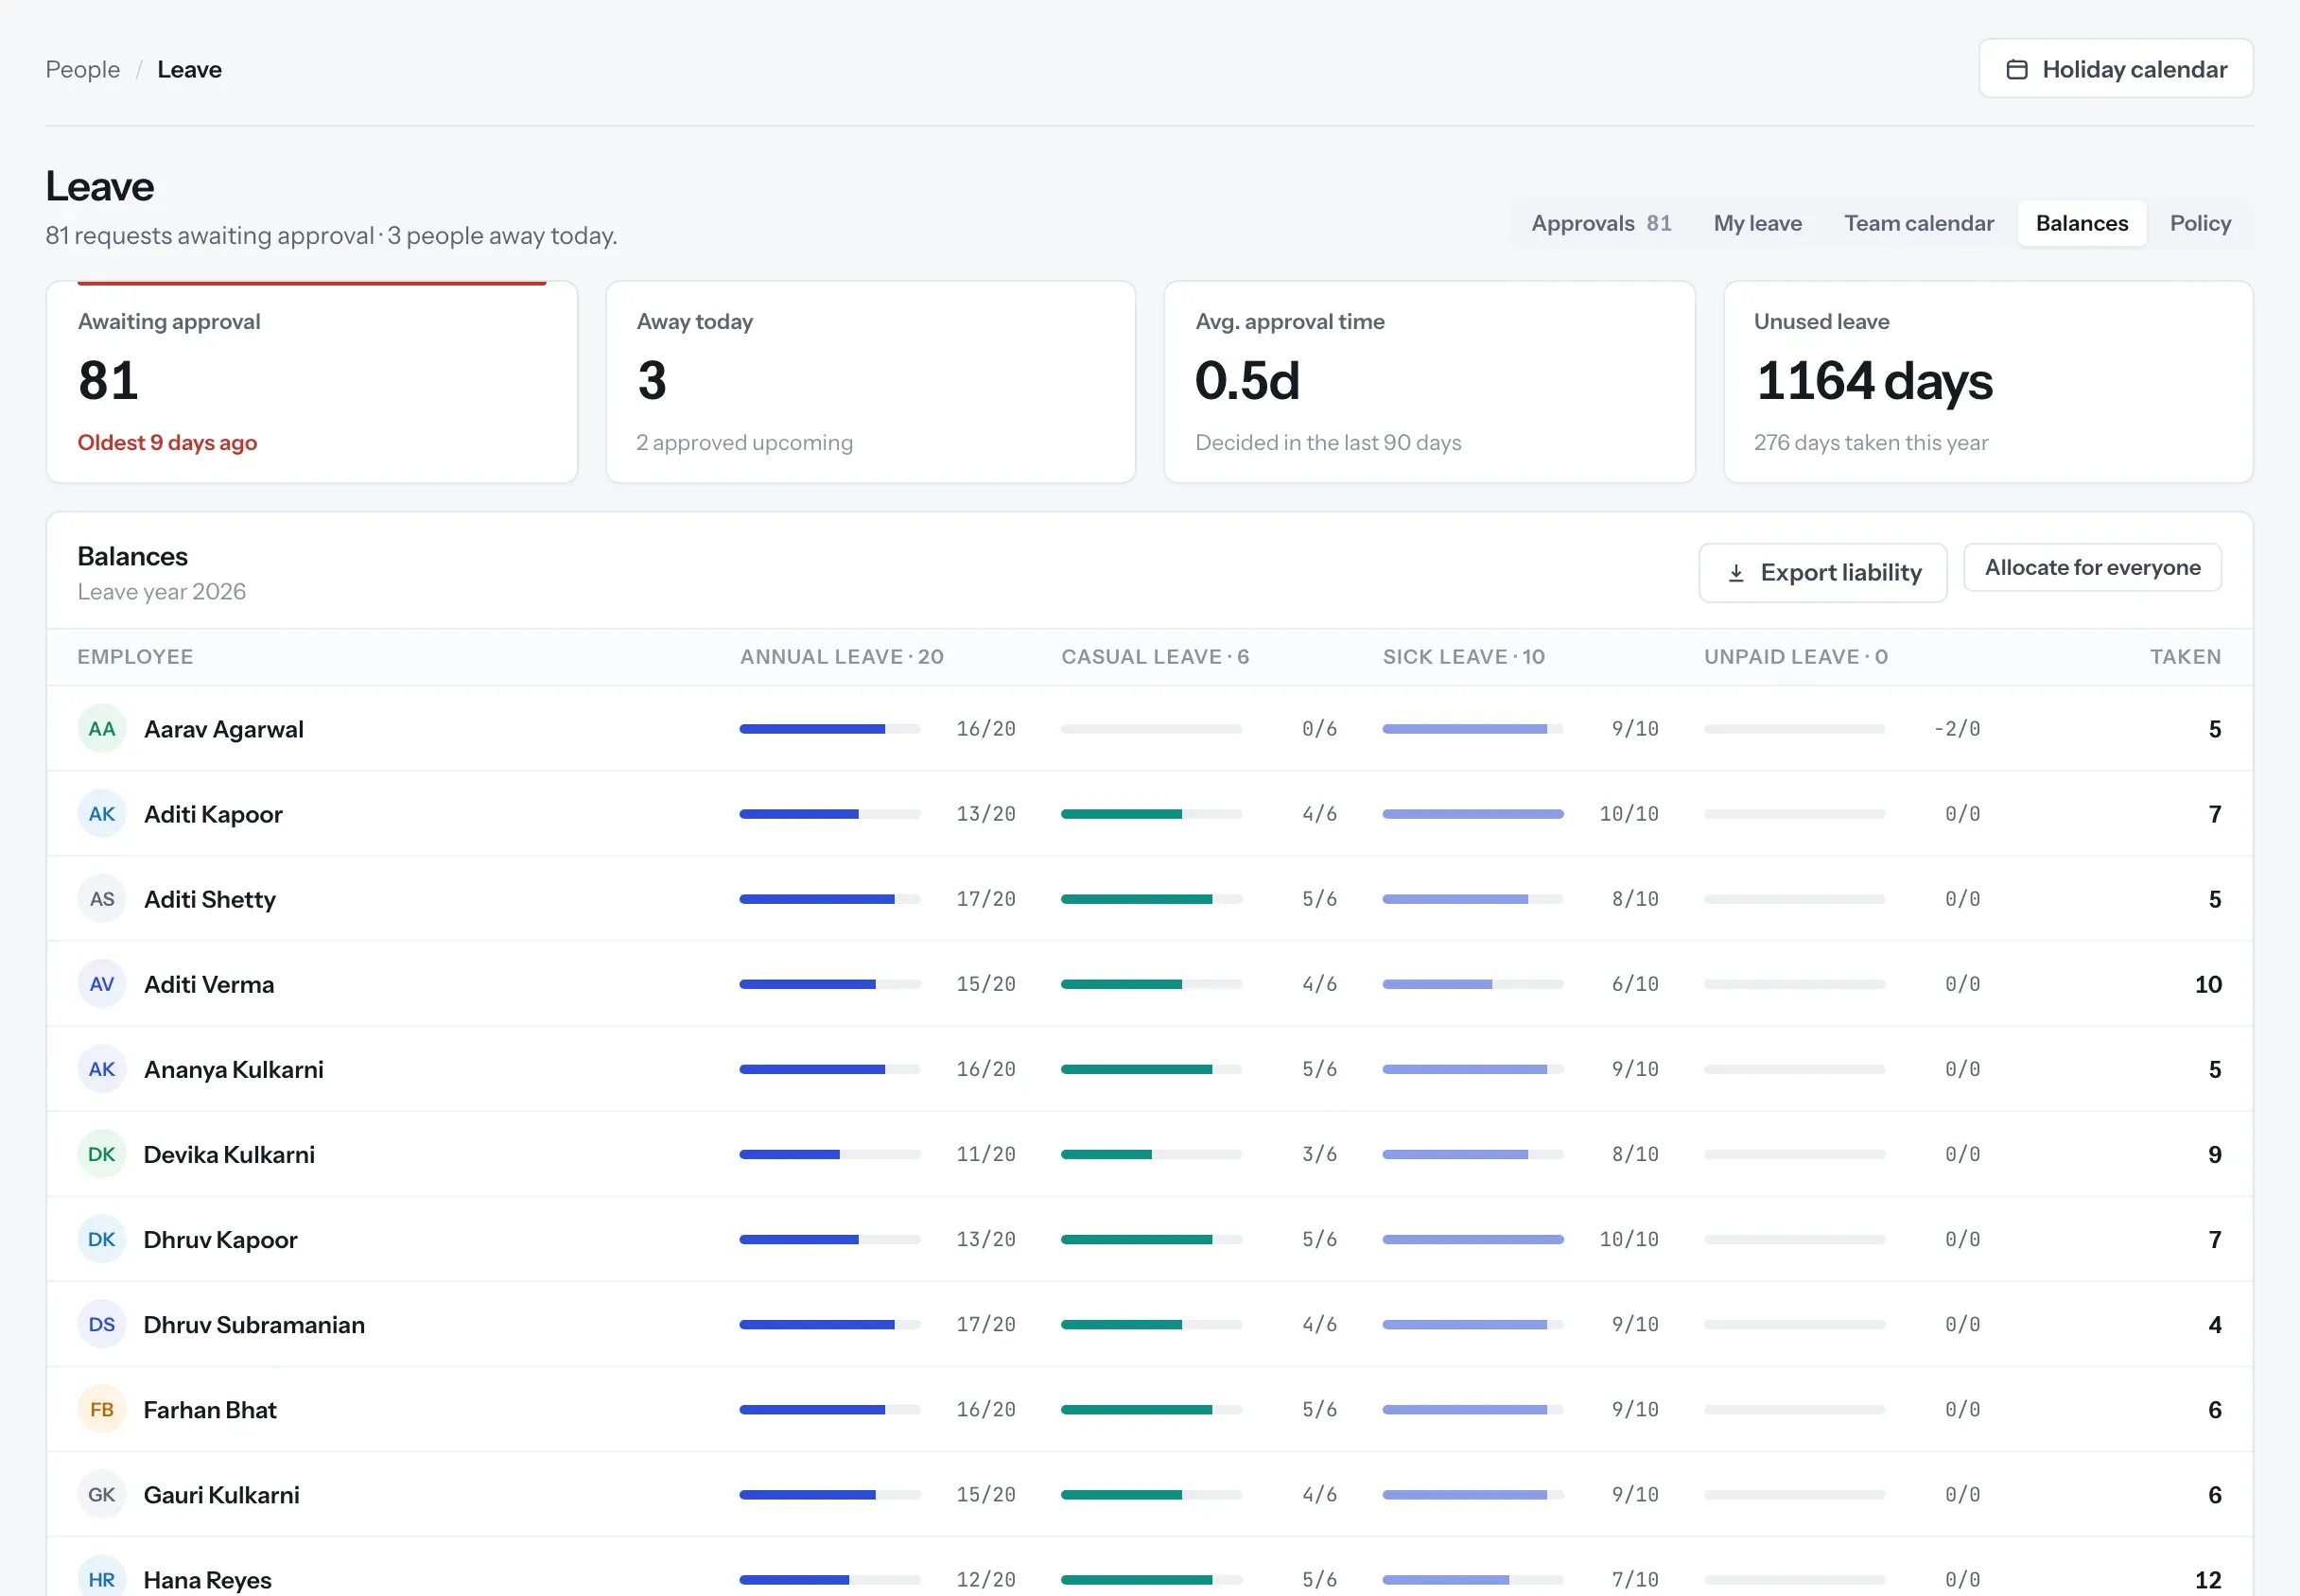This screenshot has width=2300, height=1596.
Task: Click the download icon in Export liability
Action: click(x=1736, y=573)
